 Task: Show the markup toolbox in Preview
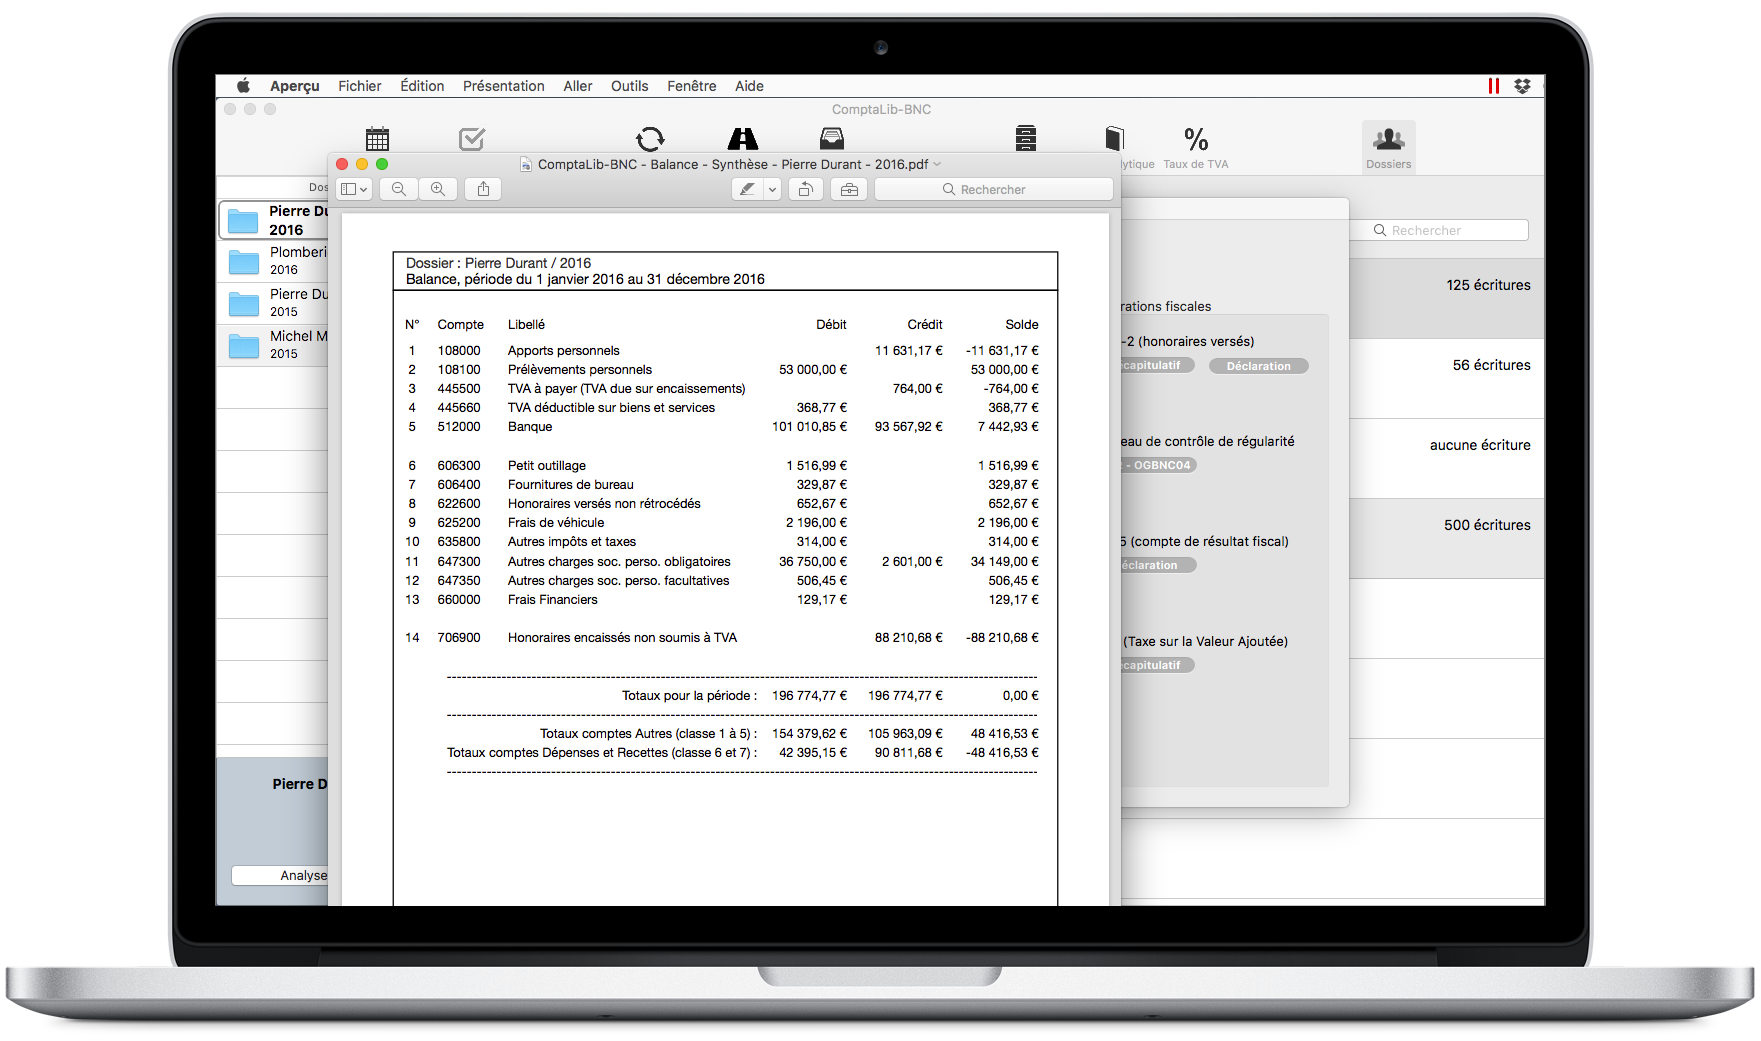coord(849,189)
